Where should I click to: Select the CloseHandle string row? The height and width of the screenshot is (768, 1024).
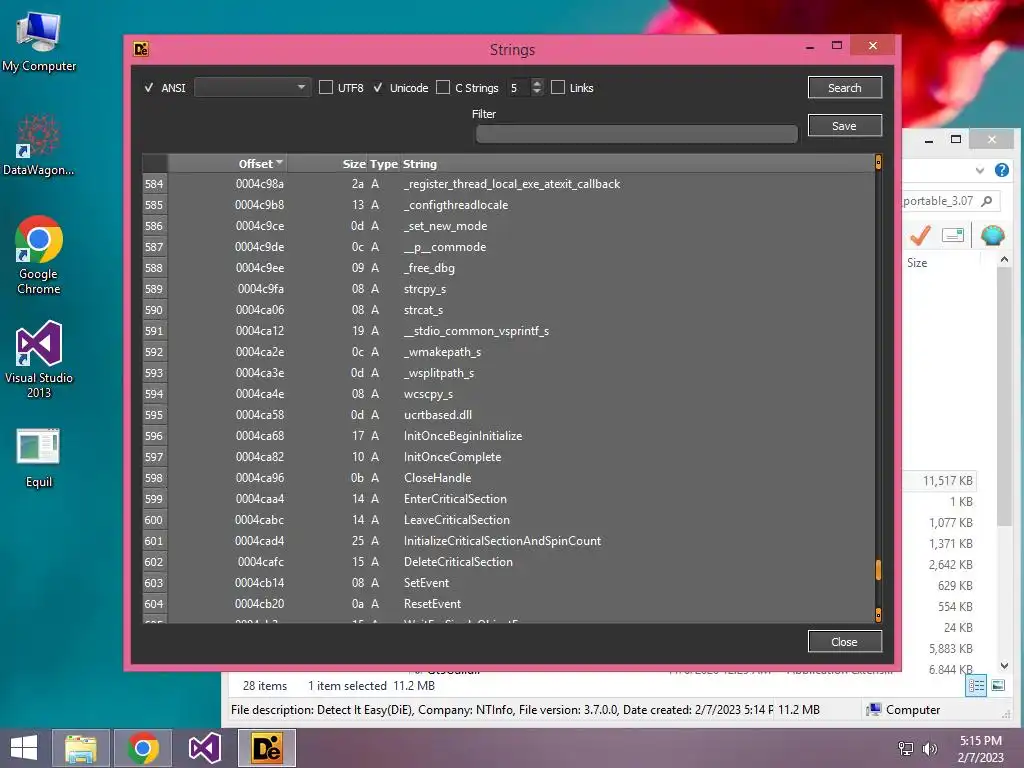coord(508,478)
